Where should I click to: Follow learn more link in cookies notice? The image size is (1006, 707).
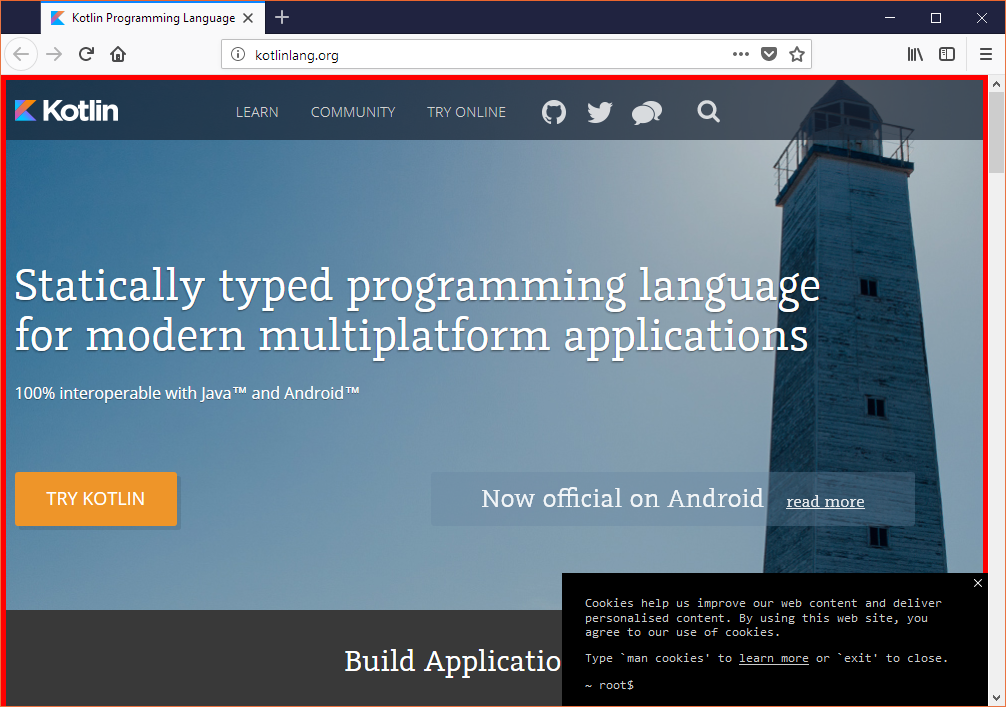[x=774, y=658]
